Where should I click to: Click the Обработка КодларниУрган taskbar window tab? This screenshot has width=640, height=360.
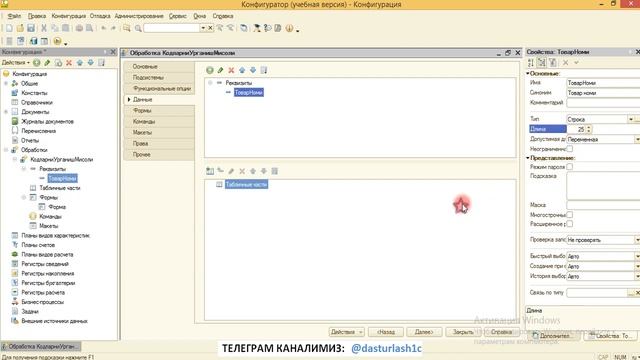coord(40,347)
